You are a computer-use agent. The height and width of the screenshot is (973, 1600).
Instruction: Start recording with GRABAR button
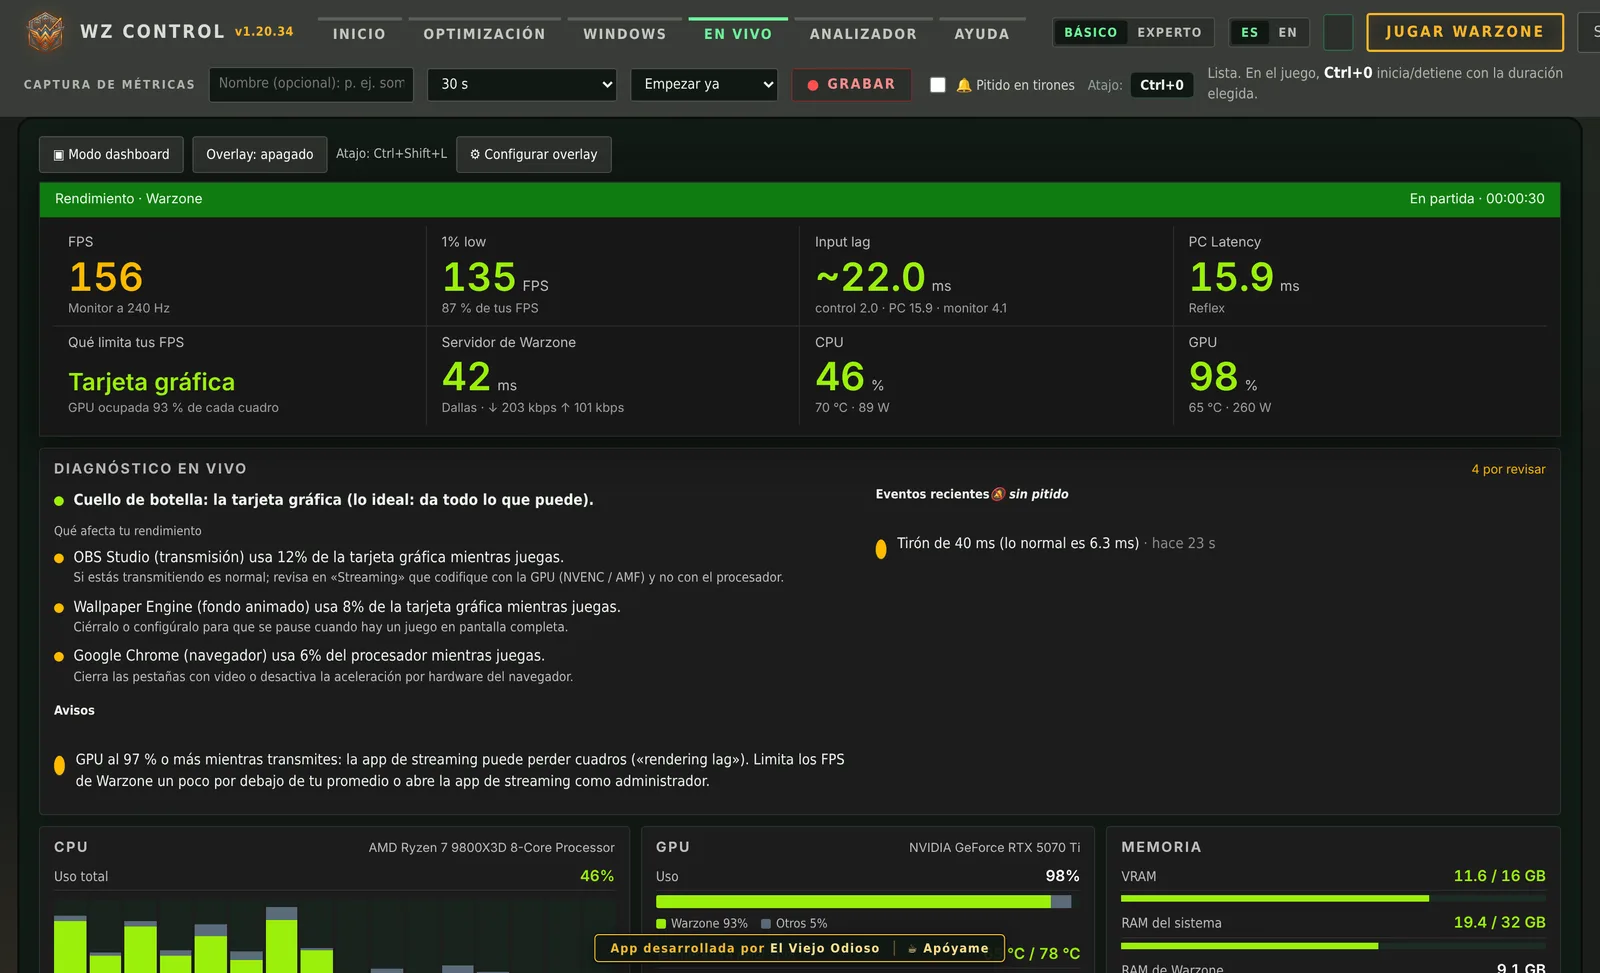pyautogui.click(x=851, y=84)
